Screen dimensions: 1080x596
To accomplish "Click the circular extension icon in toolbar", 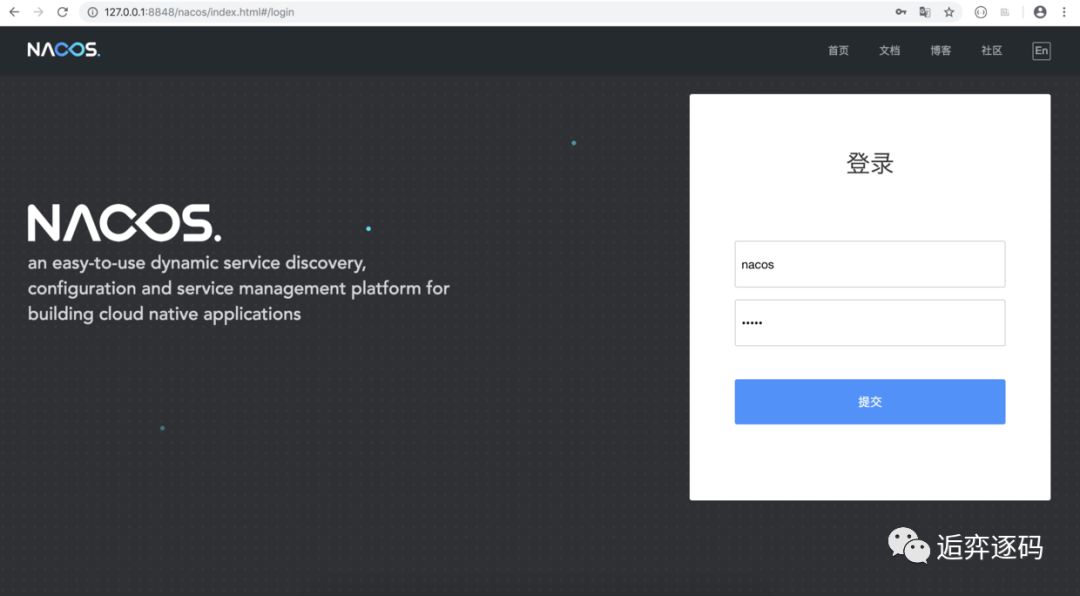I will (981, 12).
